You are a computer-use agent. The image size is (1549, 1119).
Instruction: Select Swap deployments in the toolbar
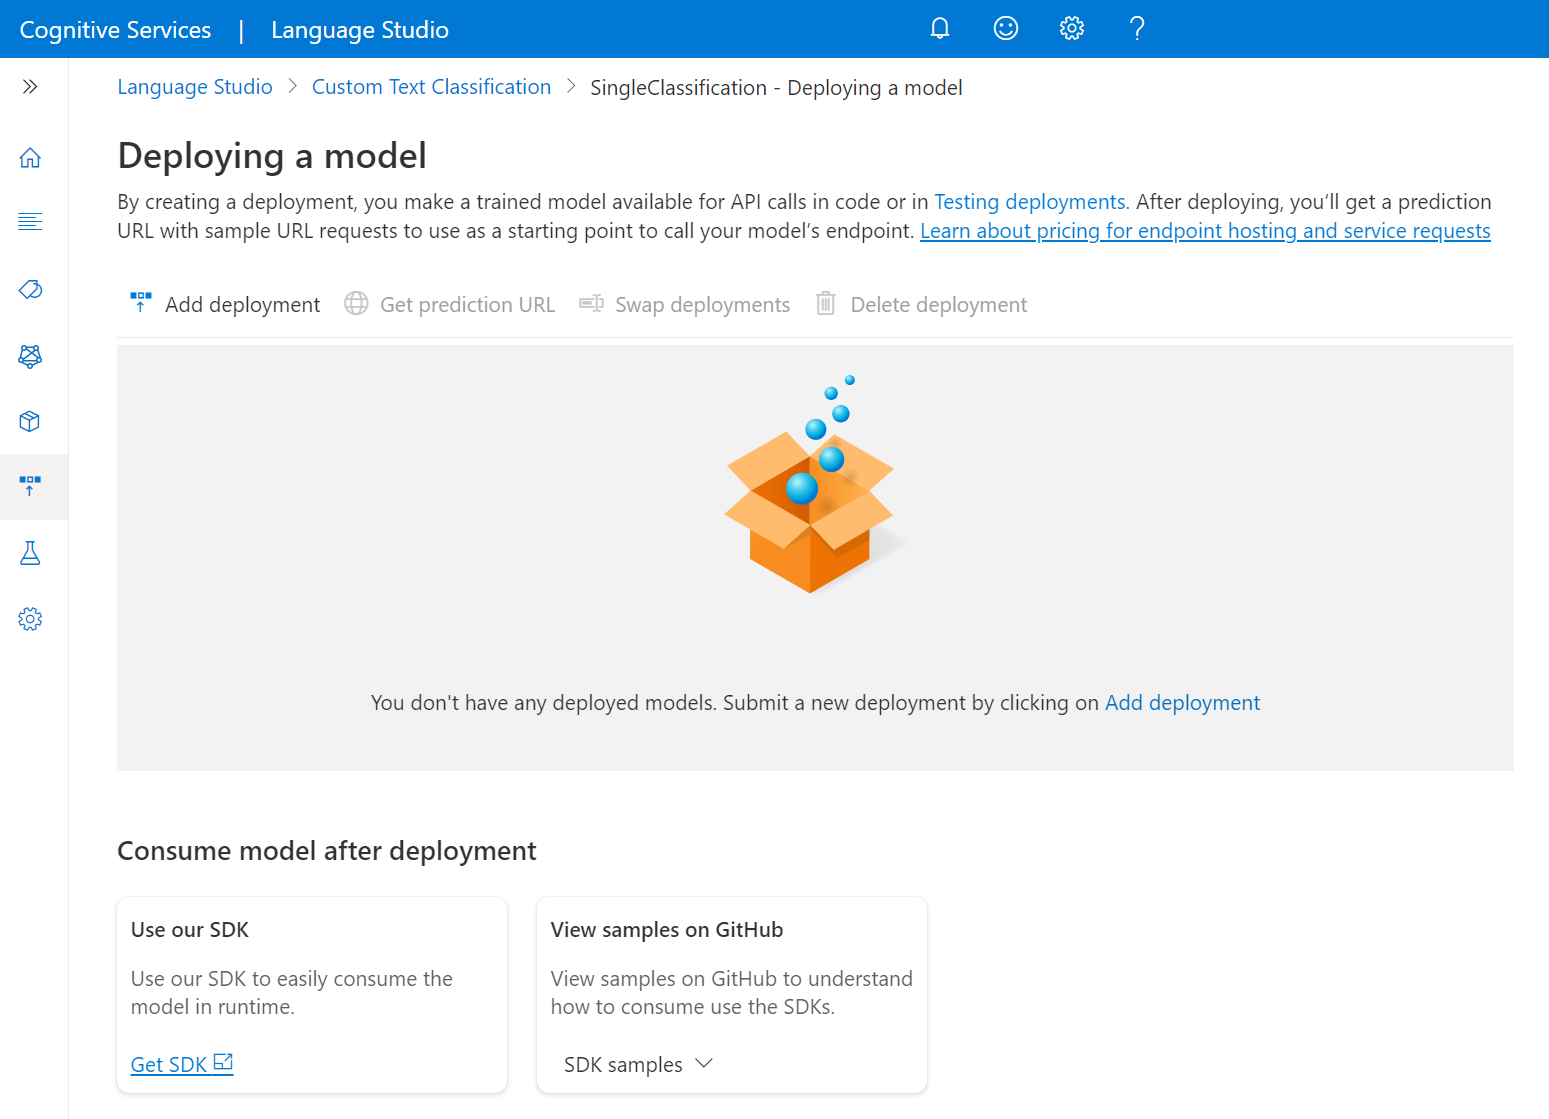(x=685, y=304)
